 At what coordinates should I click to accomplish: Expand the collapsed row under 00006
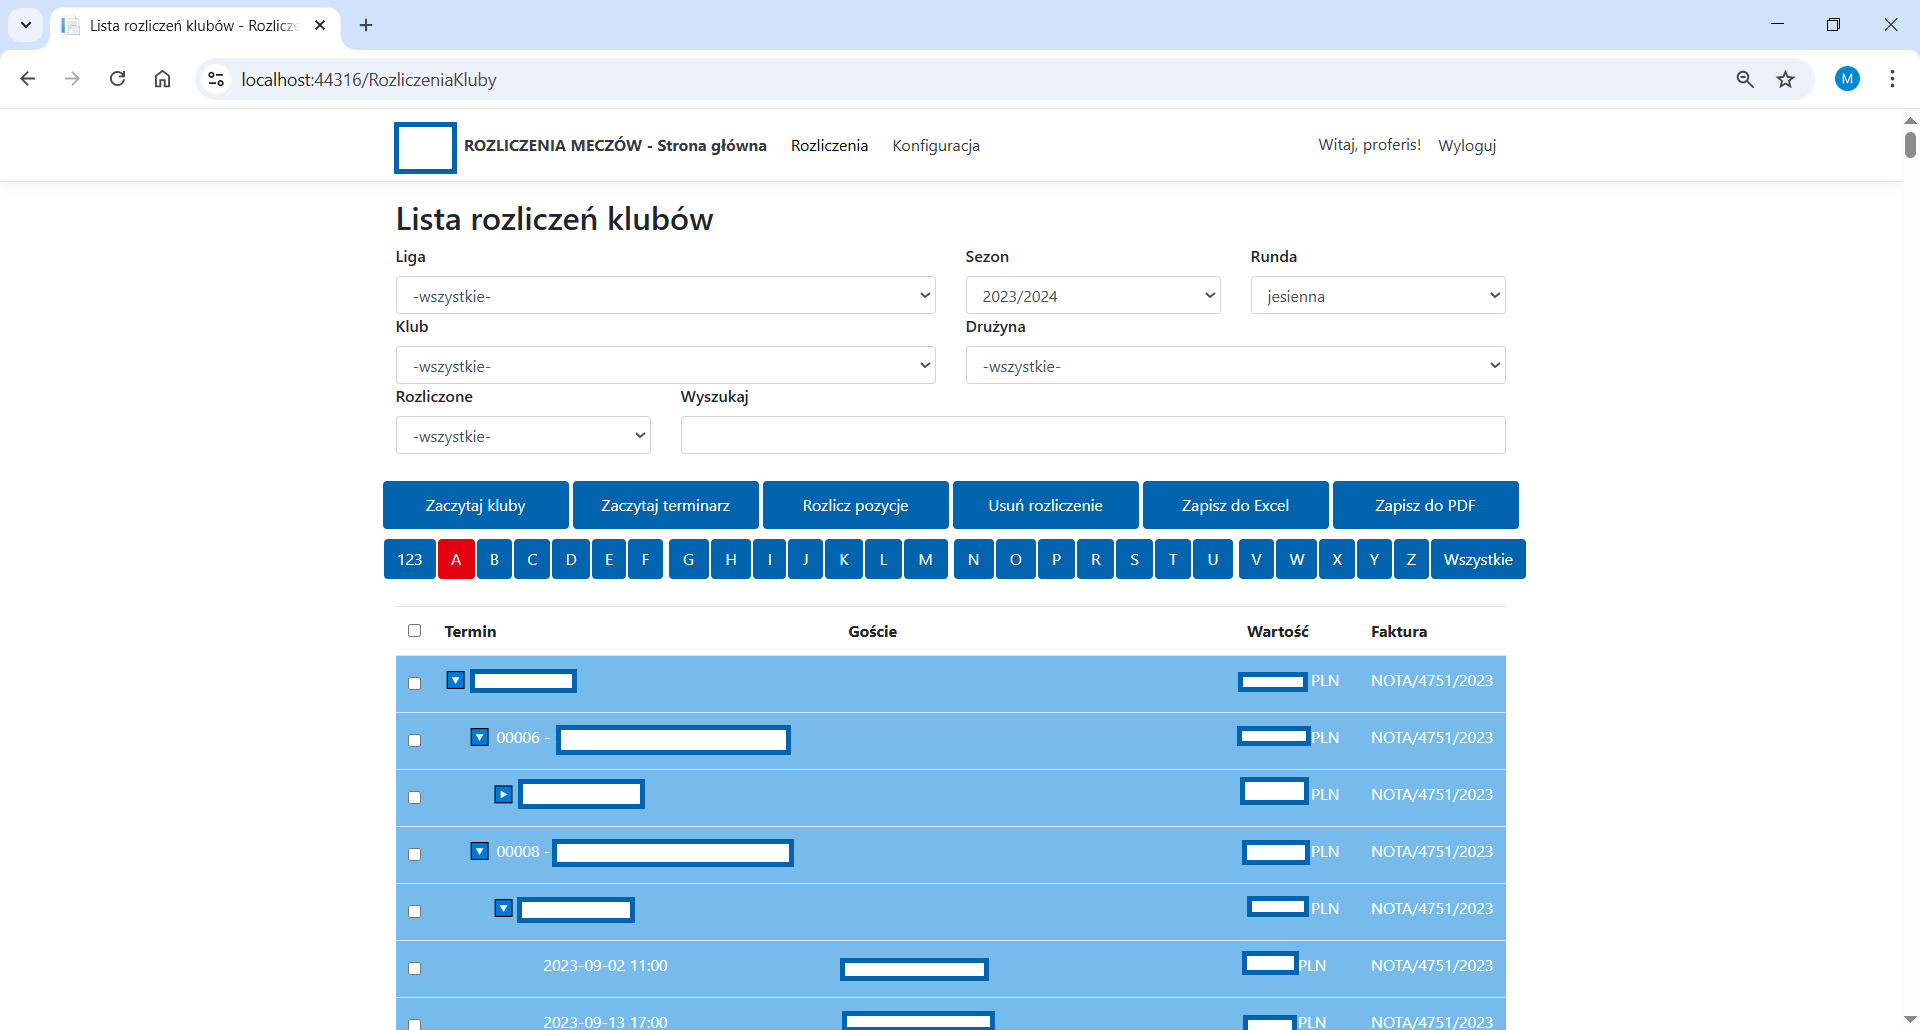[x=504, y=794]
